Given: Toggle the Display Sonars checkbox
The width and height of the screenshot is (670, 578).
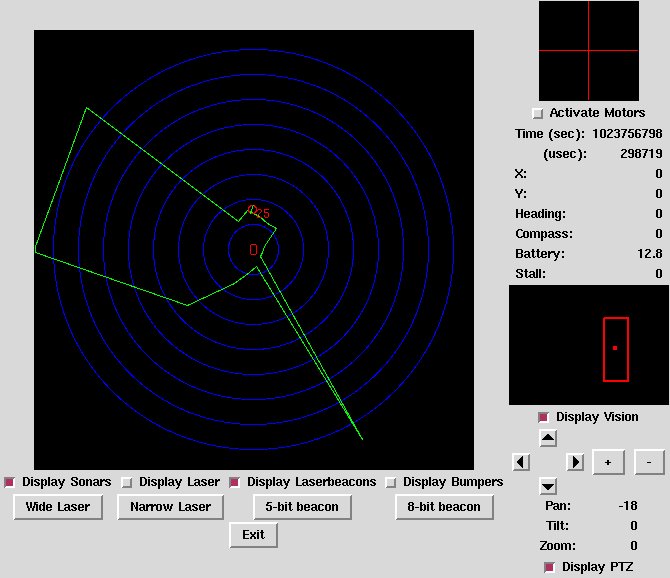Looking at the screenshot, I should pyautogui.click(x=10, y=482).
